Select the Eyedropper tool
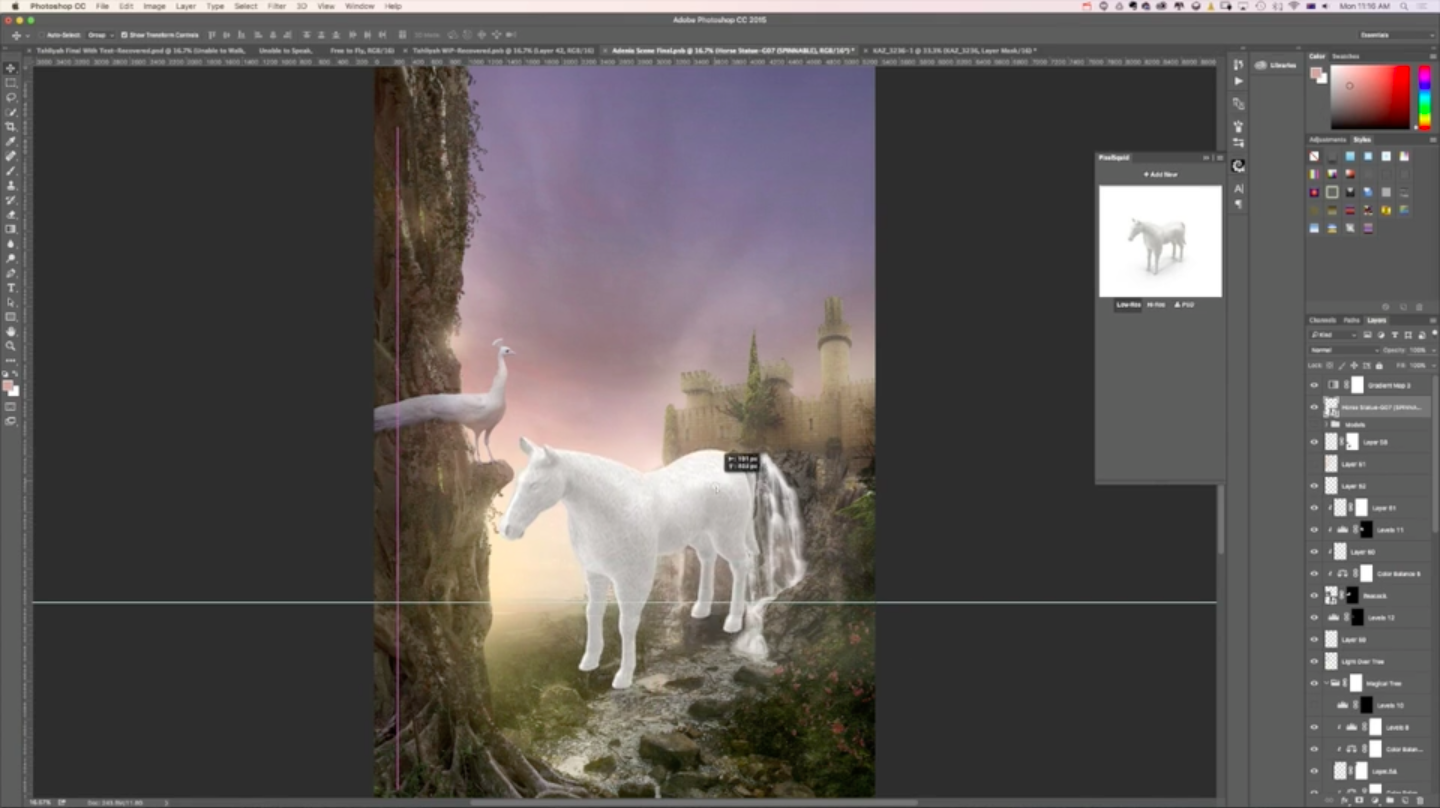The height and width of the screenshot is (808, 1440). (11, 141)
